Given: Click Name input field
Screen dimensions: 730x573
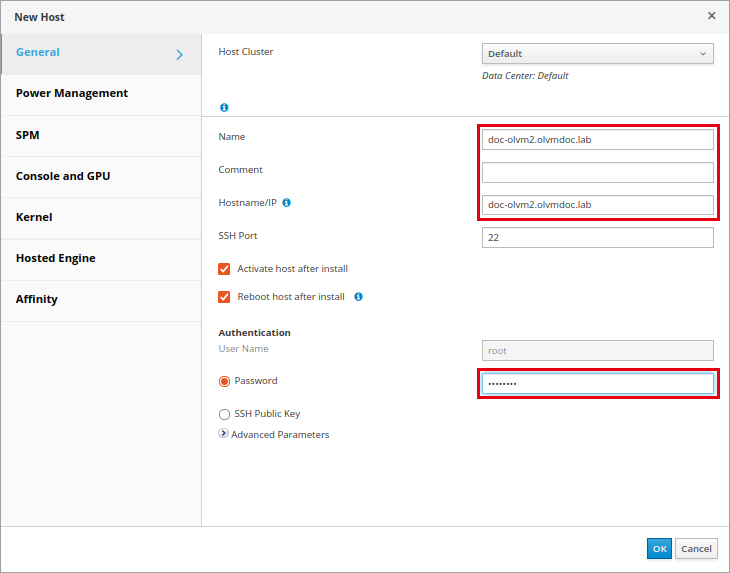Looking at the screenshot, I should pyautogui.click(x=598, y=140).
